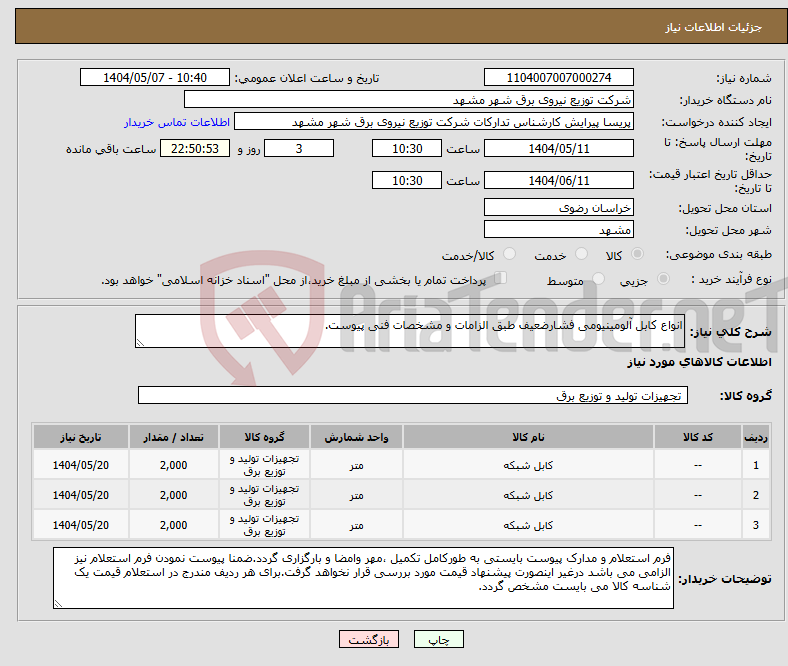Click inside the توضیحات خریدار text box

point(366,578)
